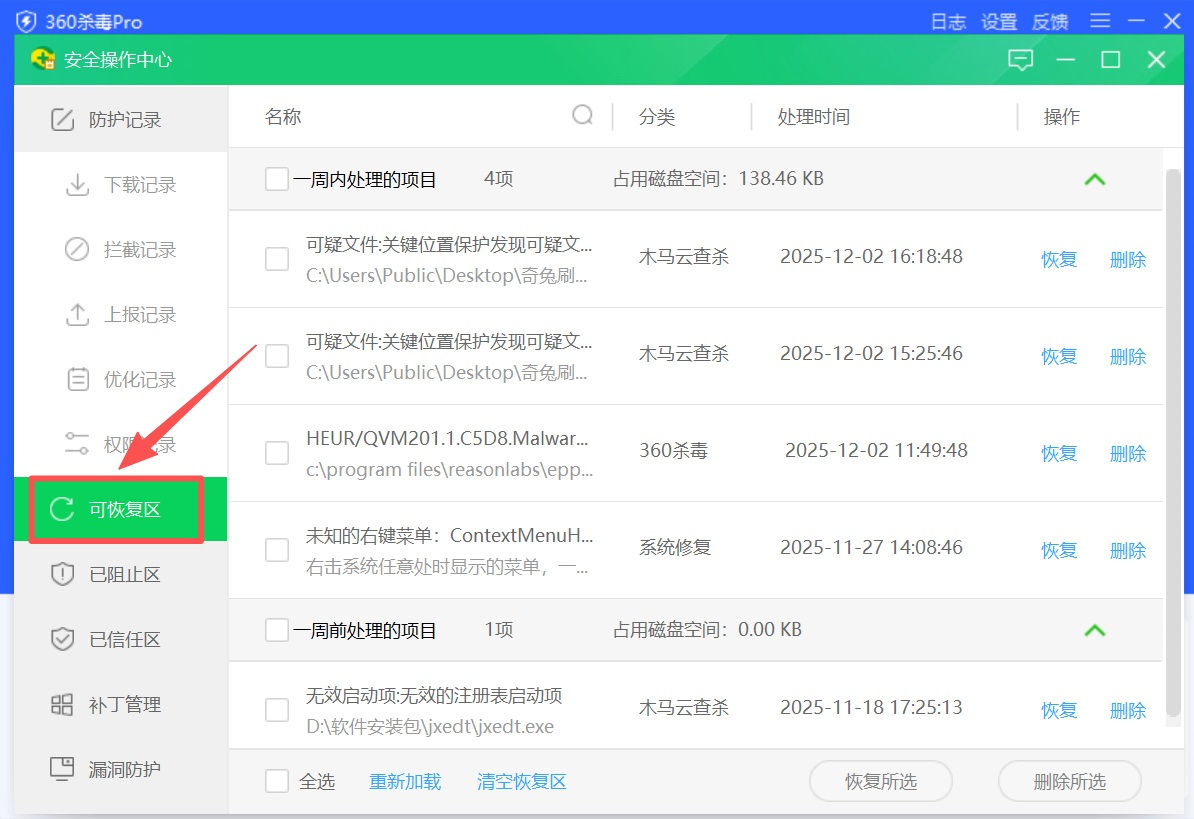
Task: Open the hamburger menu in 360杀毒Pro titlebar
Action: (1100, 21)
